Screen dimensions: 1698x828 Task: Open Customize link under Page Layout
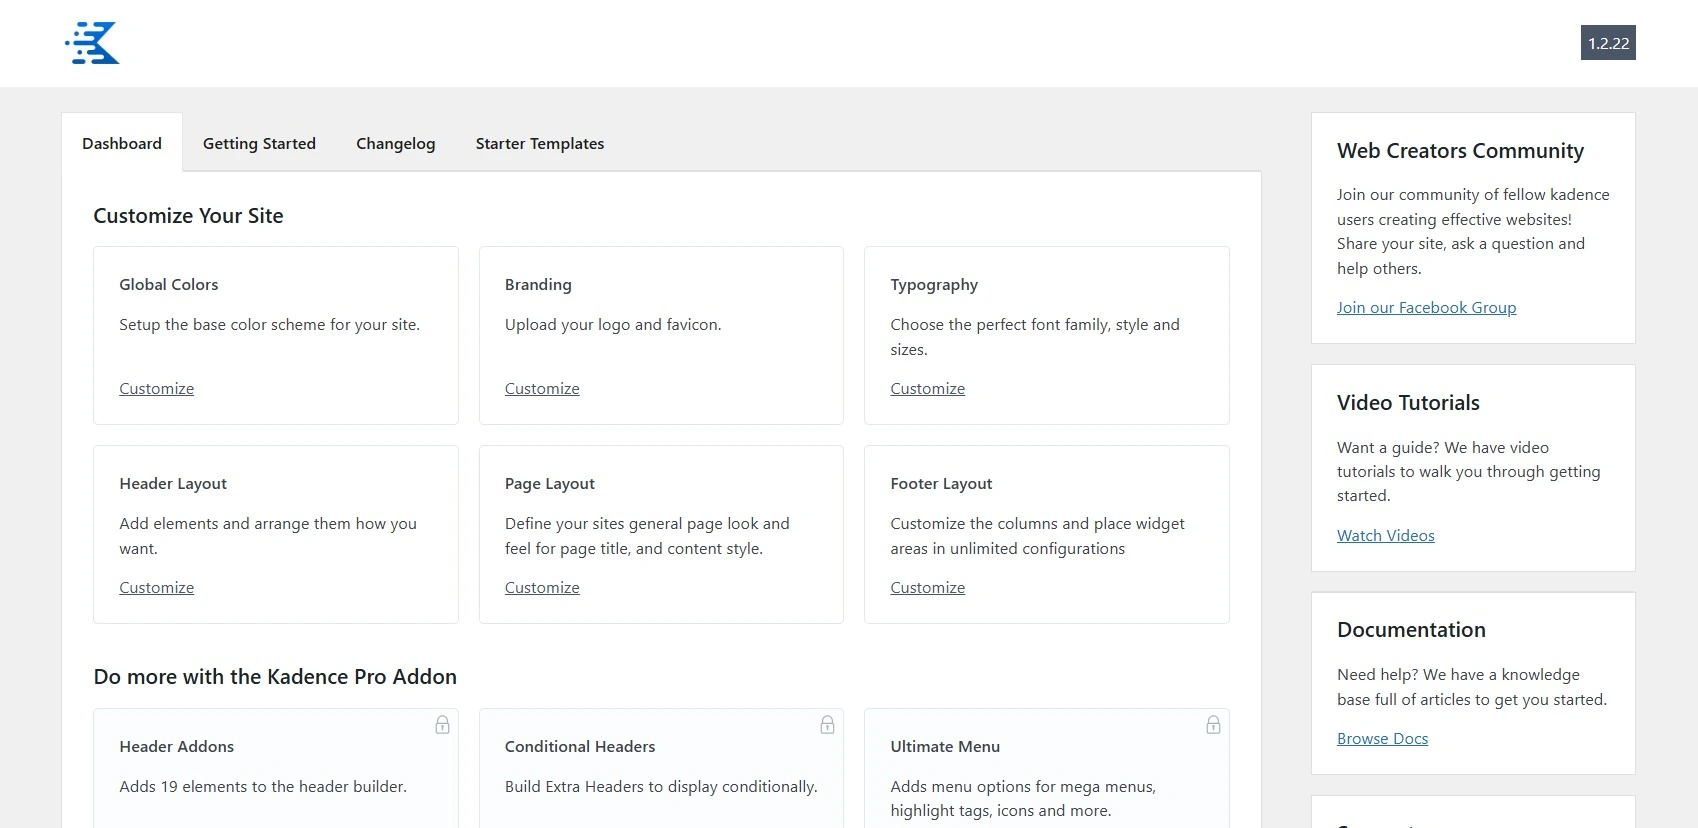tap(542, 587)
